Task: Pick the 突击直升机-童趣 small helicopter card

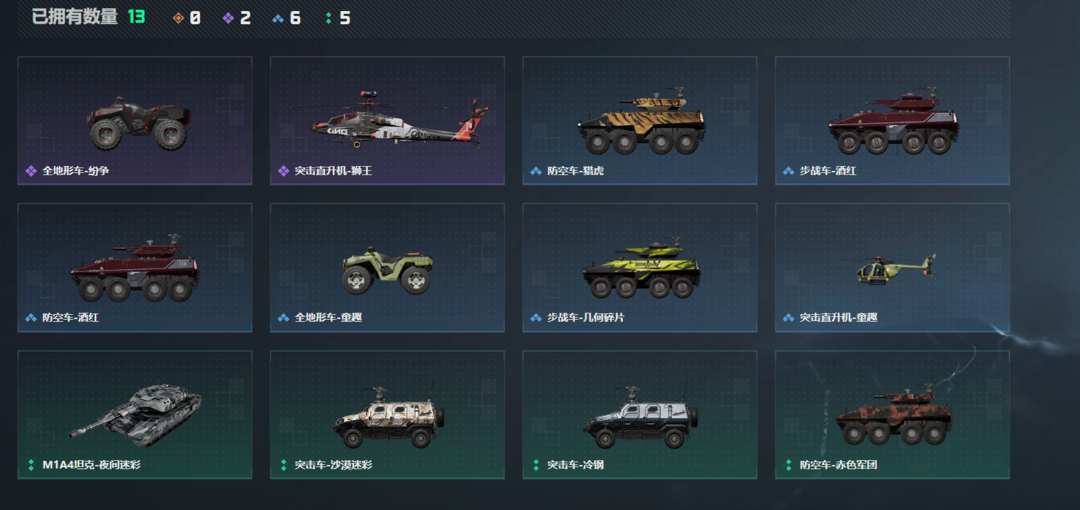Action: tap(892, 267)
